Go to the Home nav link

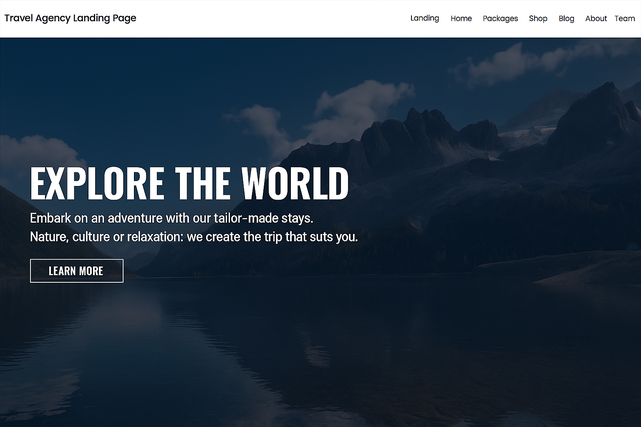(461, 19)
